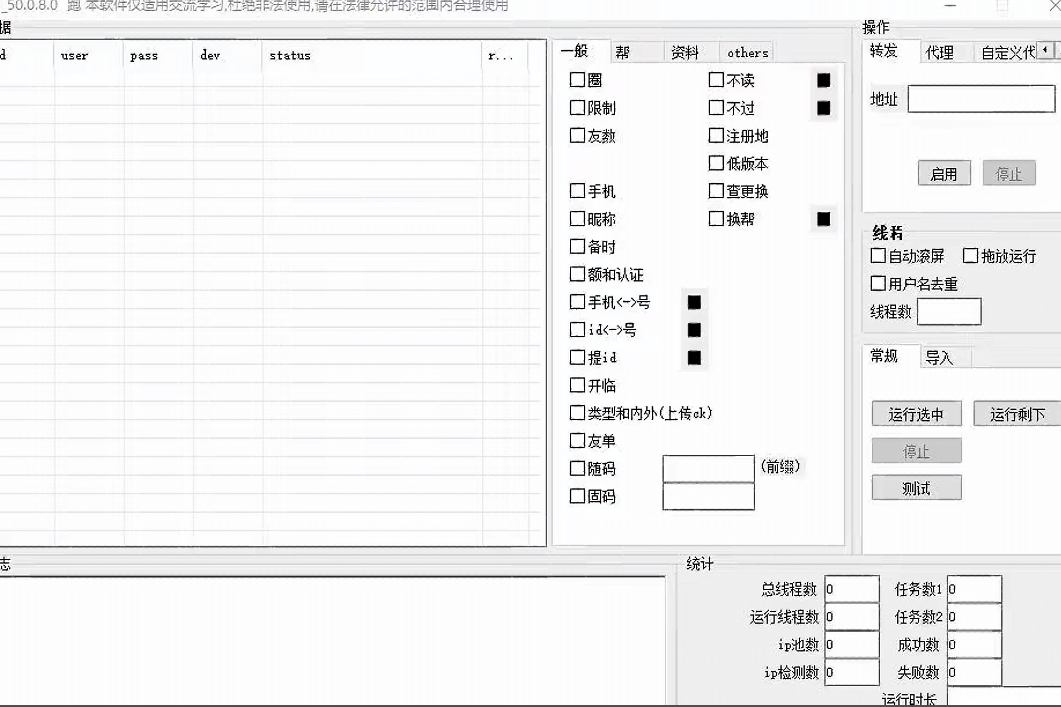
Task: Click the black square beside 不过
Action: [x=823, y=108]
